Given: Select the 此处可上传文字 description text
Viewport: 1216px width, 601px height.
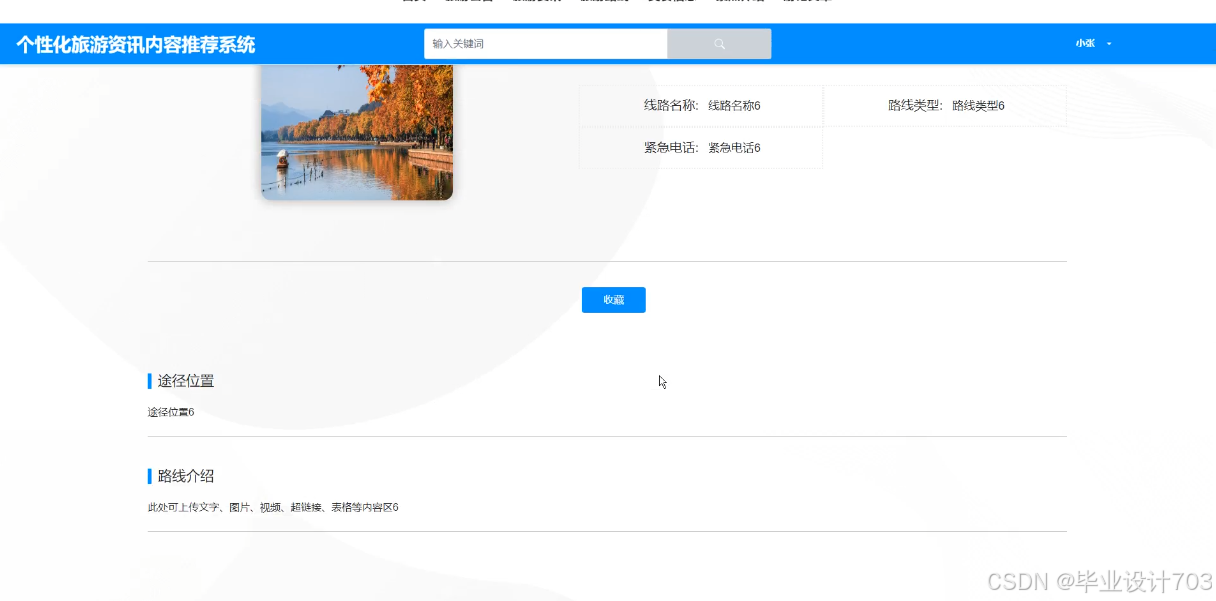Looking at the screenshot, I should (x=273, y=508).
